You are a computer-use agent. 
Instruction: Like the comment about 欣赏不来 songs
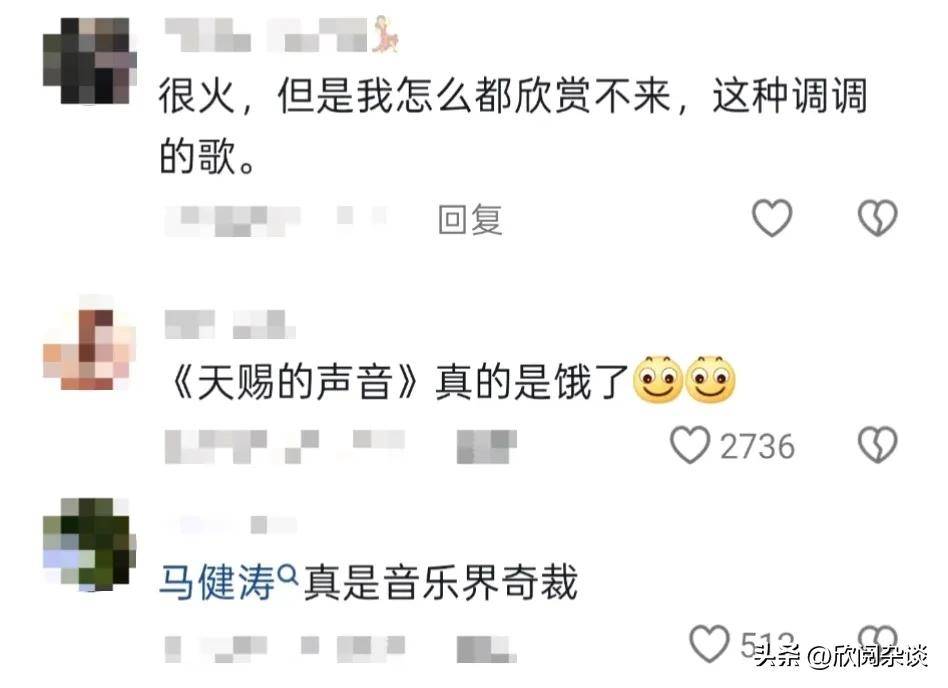point(772,218)
